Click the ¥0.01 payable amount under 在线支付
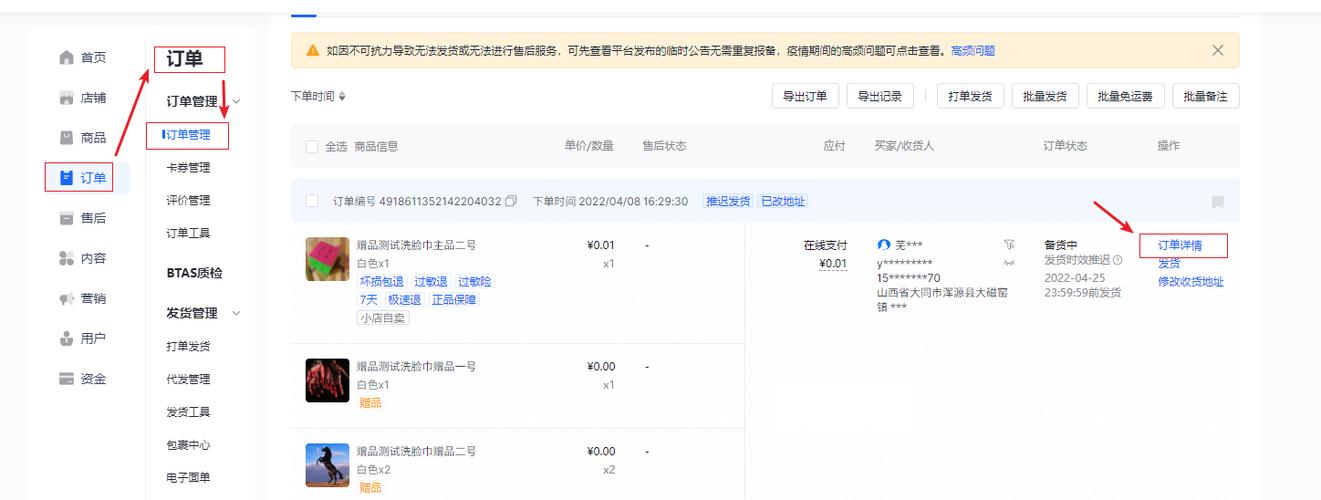The width and height of the screenshot is (1321, 500). (832, 264)
